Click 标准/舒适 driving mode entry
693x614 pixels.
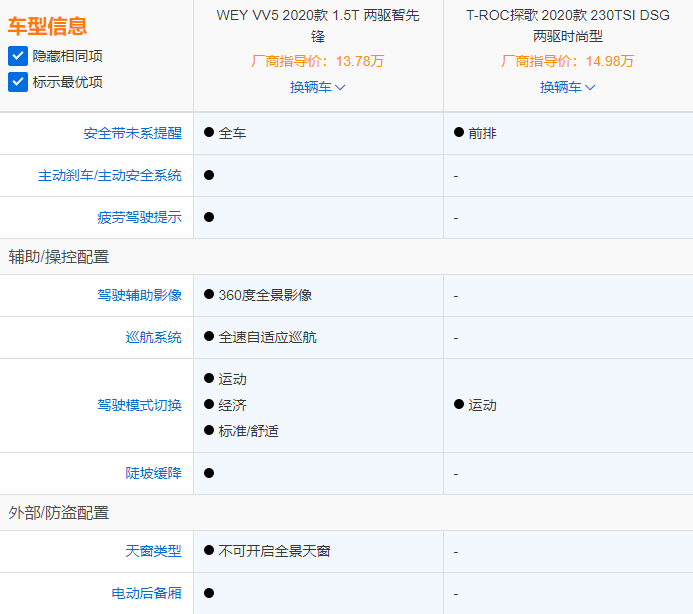tap(248, 431)
